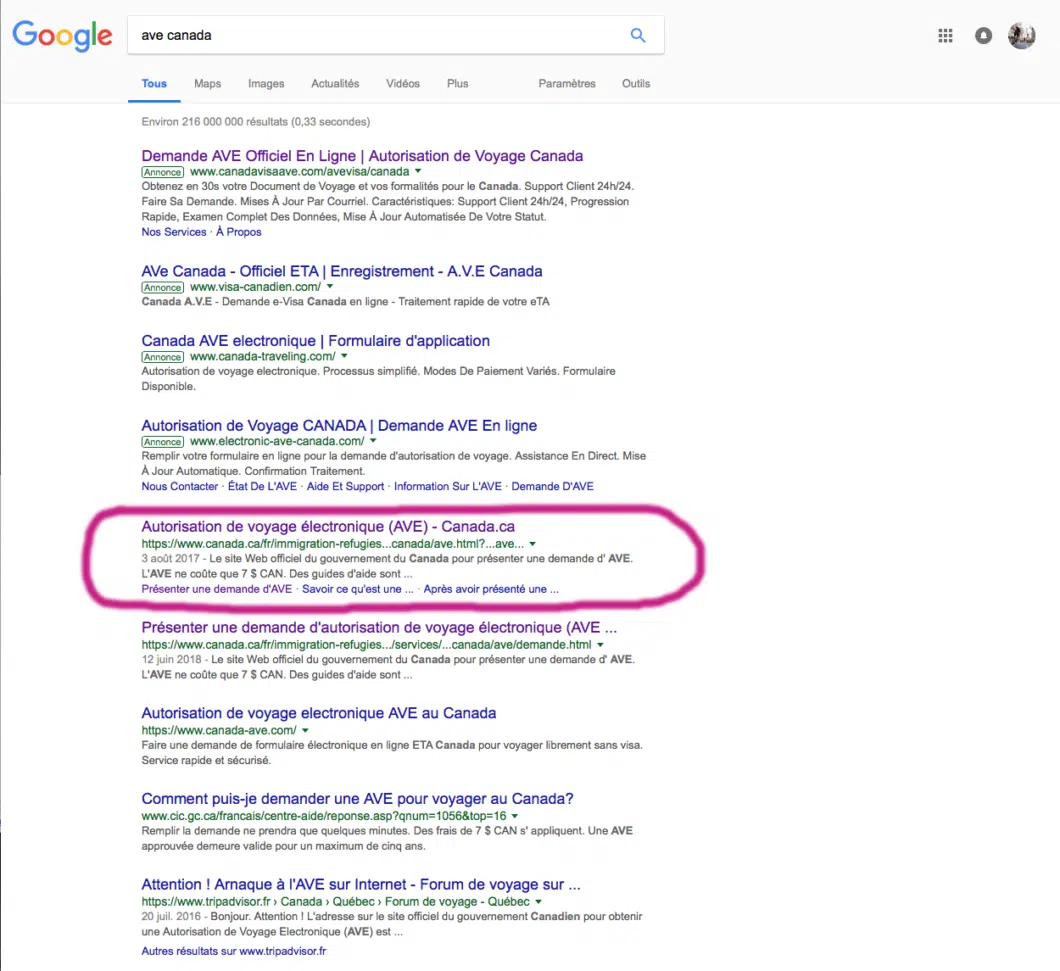This screenshot has width=1060, height=971.
Task: Click the 'Présenter une demande d'AVE' sitelink
Action: [216, 589]
